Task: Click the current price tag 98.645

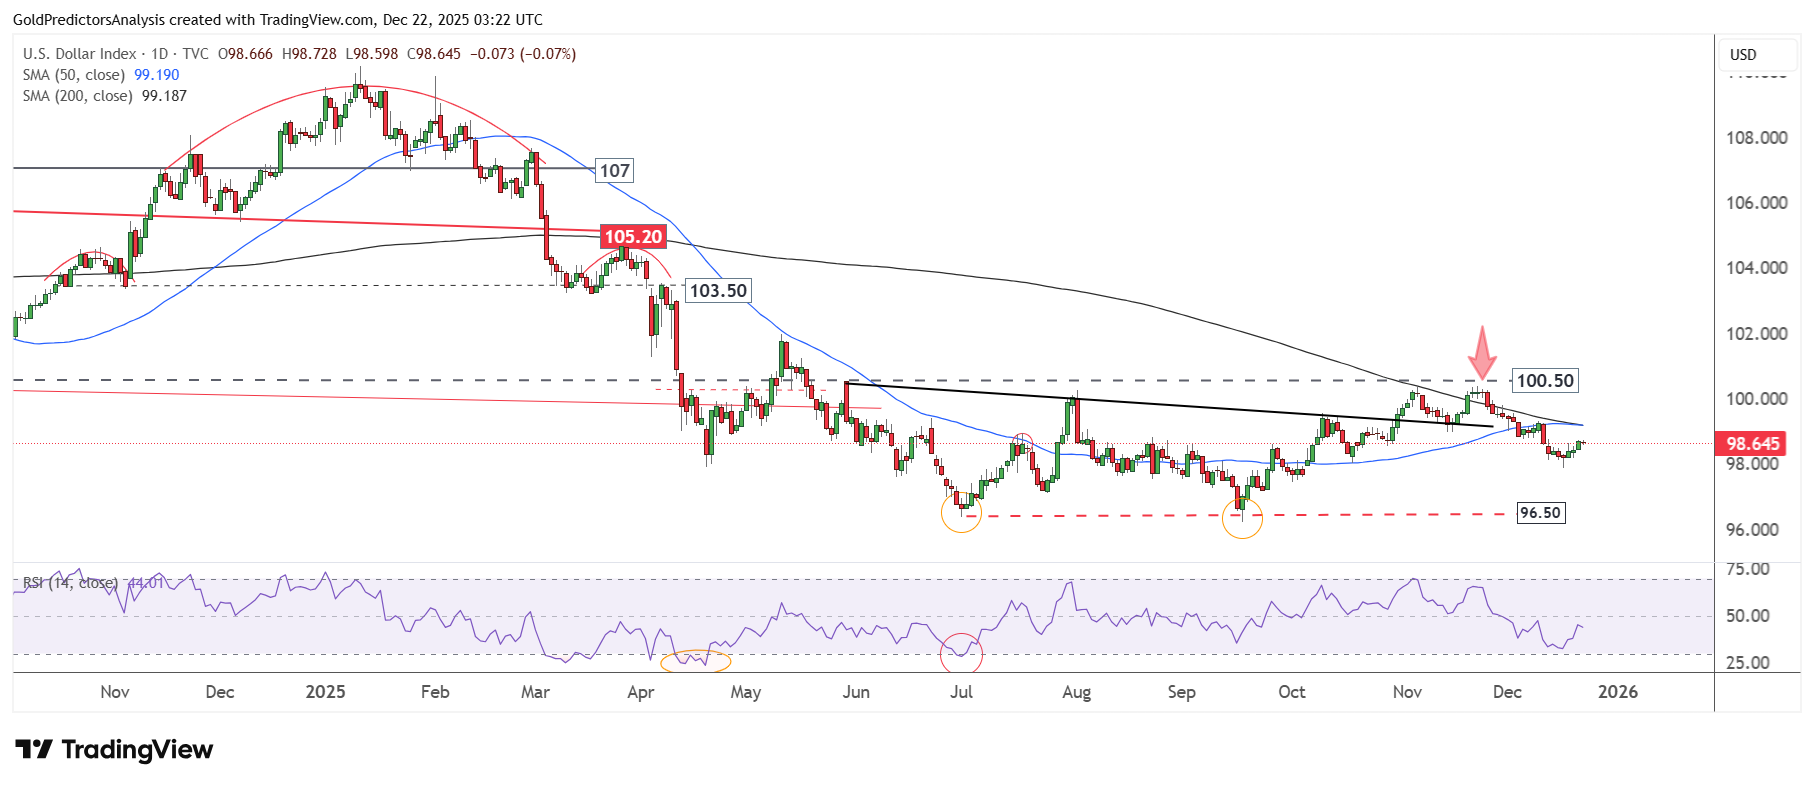Action: pyautogui.click(x=1752, y=443)
